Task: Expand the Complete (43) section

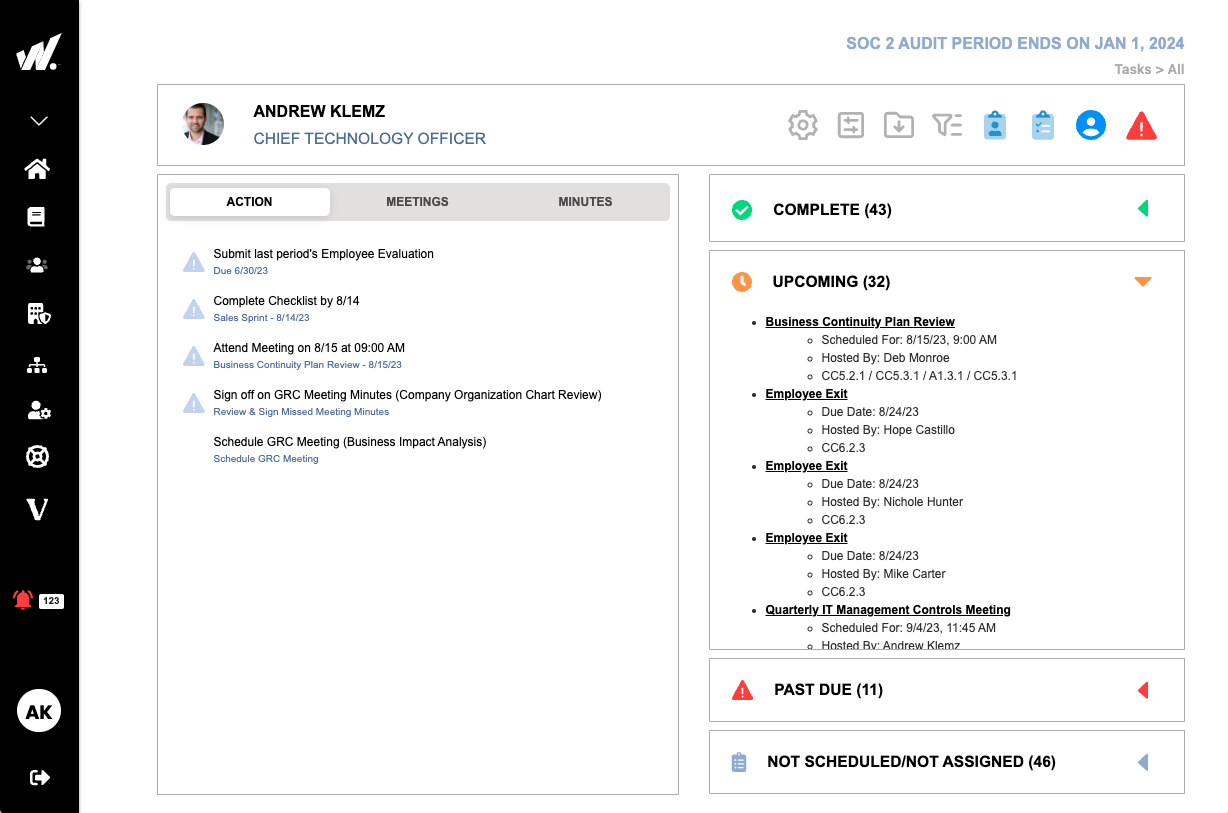Action: coord(1142,208)
